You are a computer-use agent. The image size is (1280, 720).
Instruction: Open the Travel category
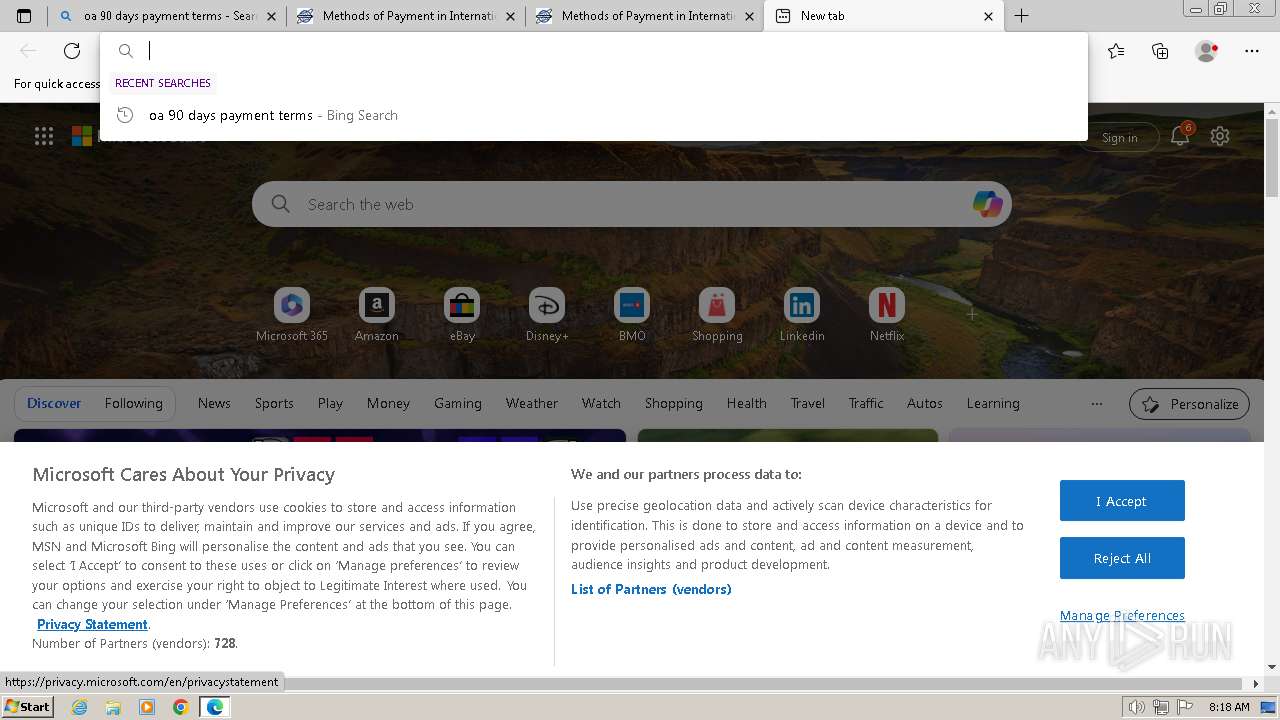[x=808, y=403]
